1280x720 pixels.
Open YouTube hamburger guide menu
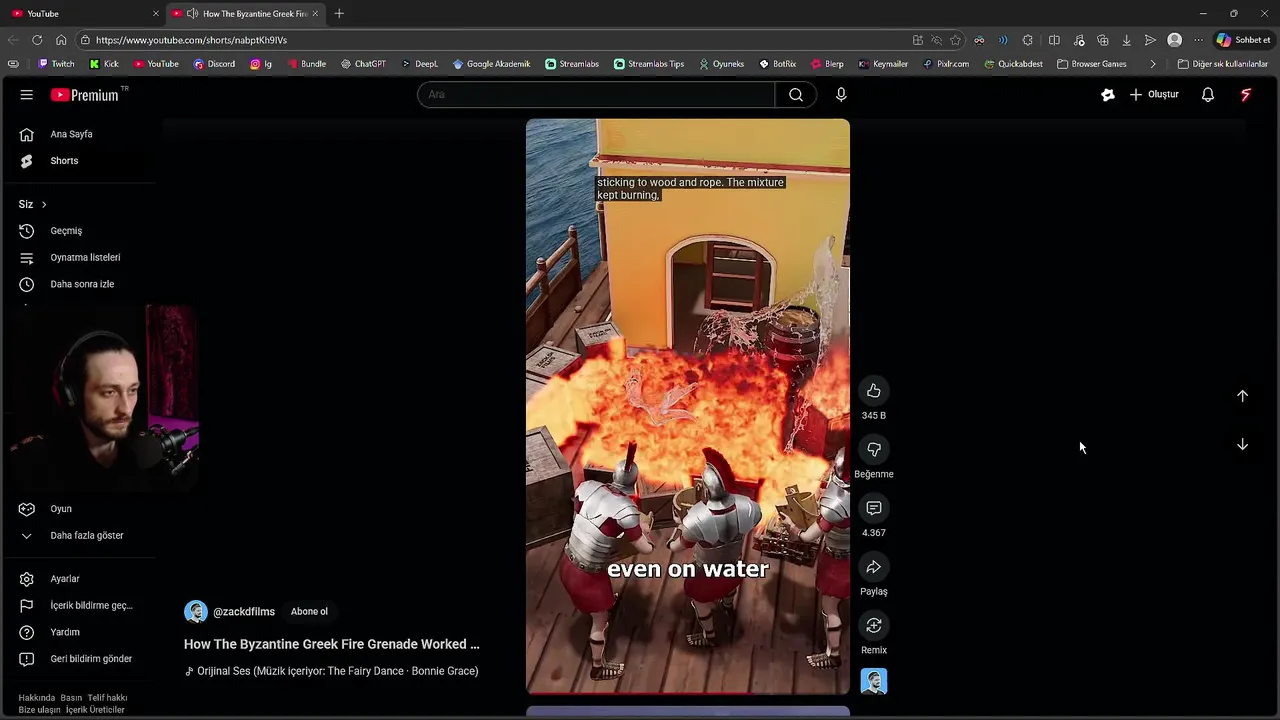point(27,95)
